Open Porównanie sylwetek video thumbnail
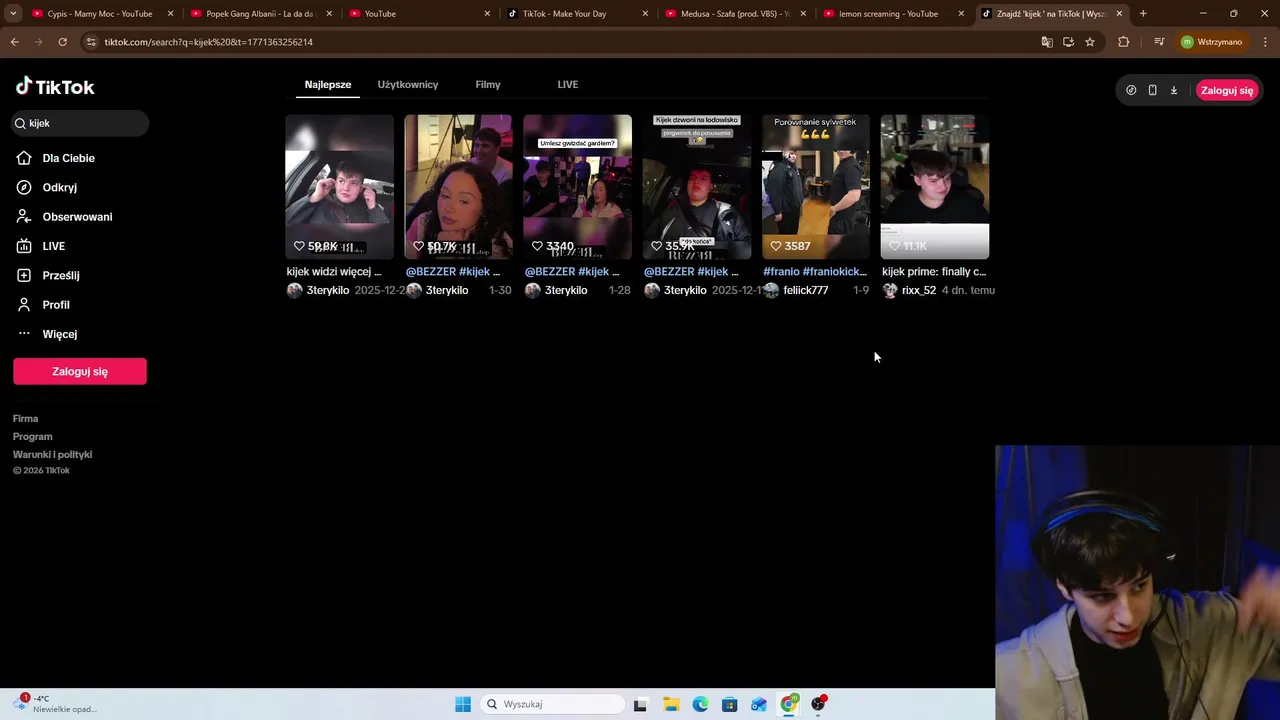 click(x=816, y=187)
